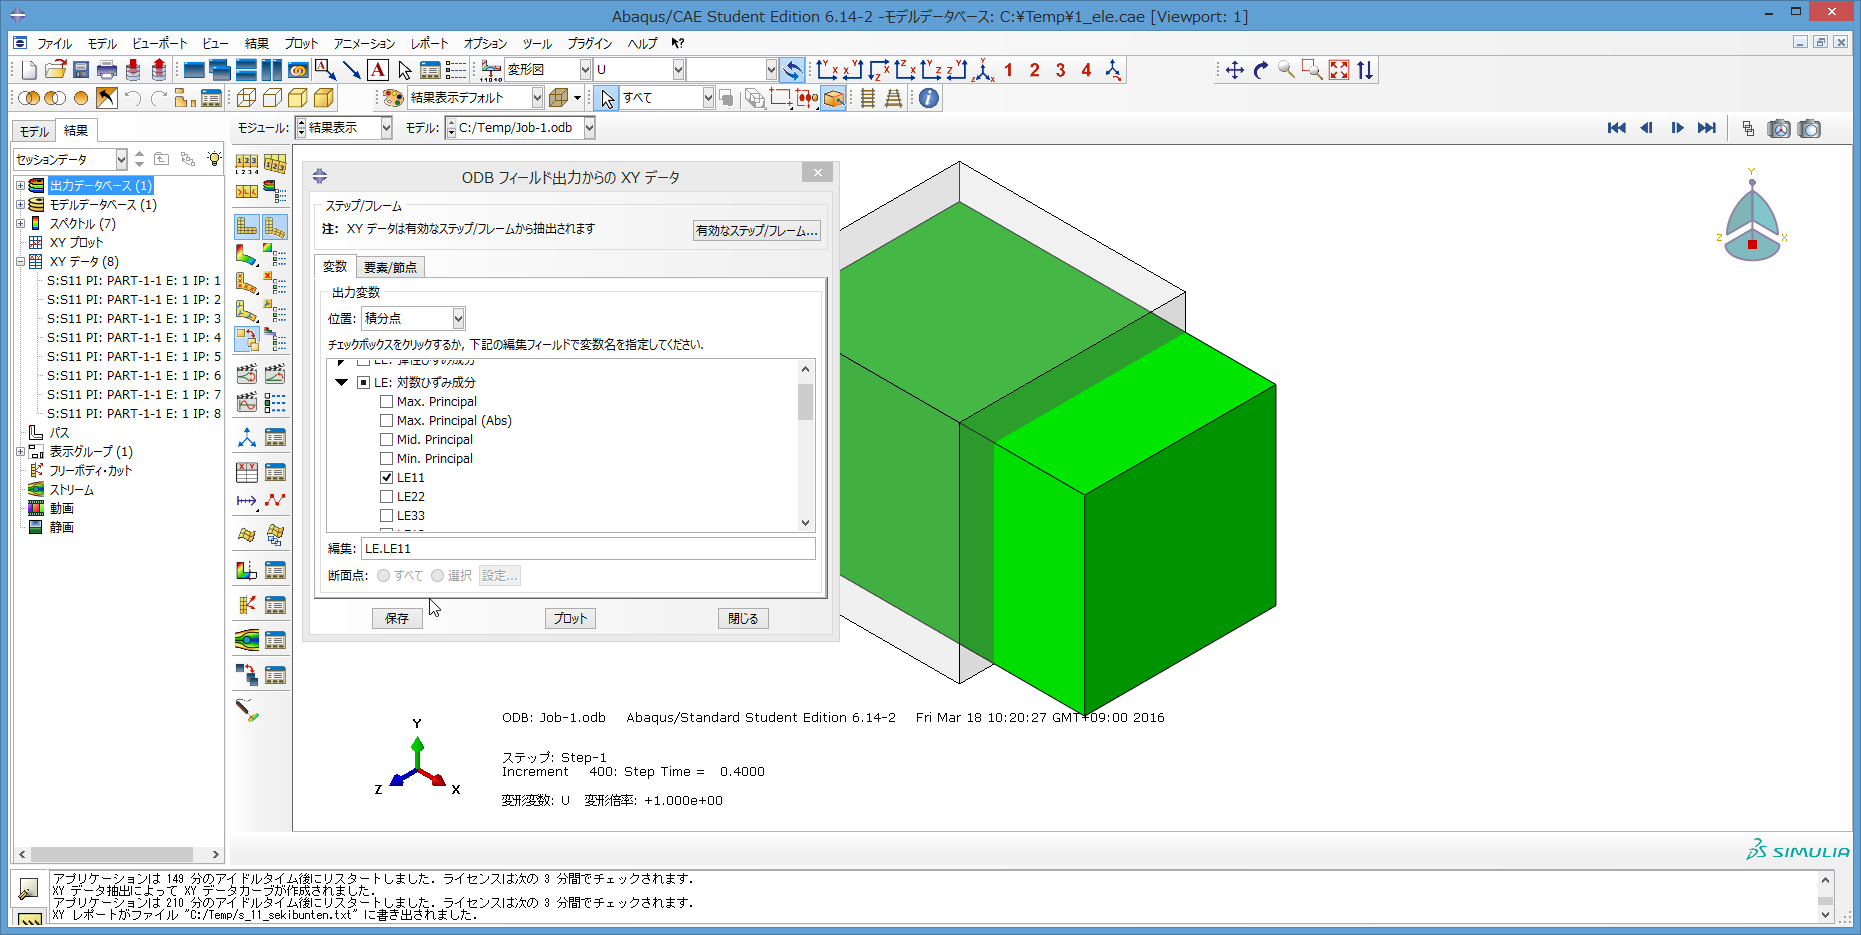This screenshot has width=1861, height=935.
Task: Select shaded render style cube icon
Action: coord(324,98)
